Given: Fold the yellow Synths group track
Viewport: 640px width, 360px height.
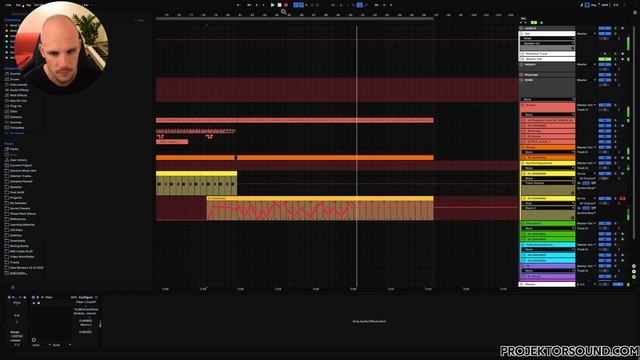Looking at the screenshot, I should [x=523, y=163].
